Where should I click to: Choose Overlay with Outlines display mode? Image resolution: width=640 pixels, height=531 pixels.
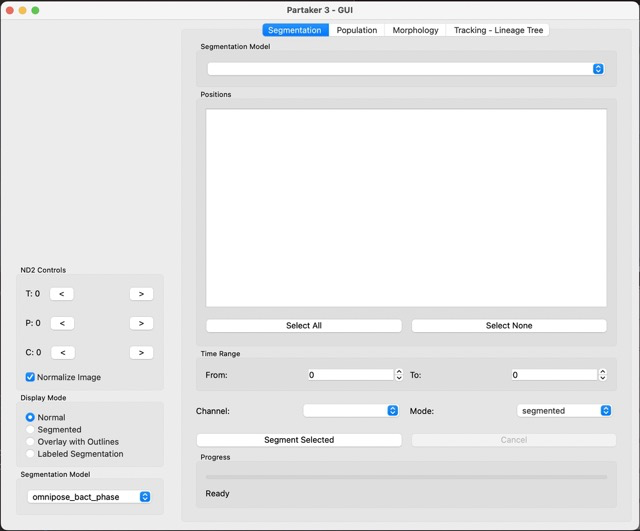(x=30, y=441)
